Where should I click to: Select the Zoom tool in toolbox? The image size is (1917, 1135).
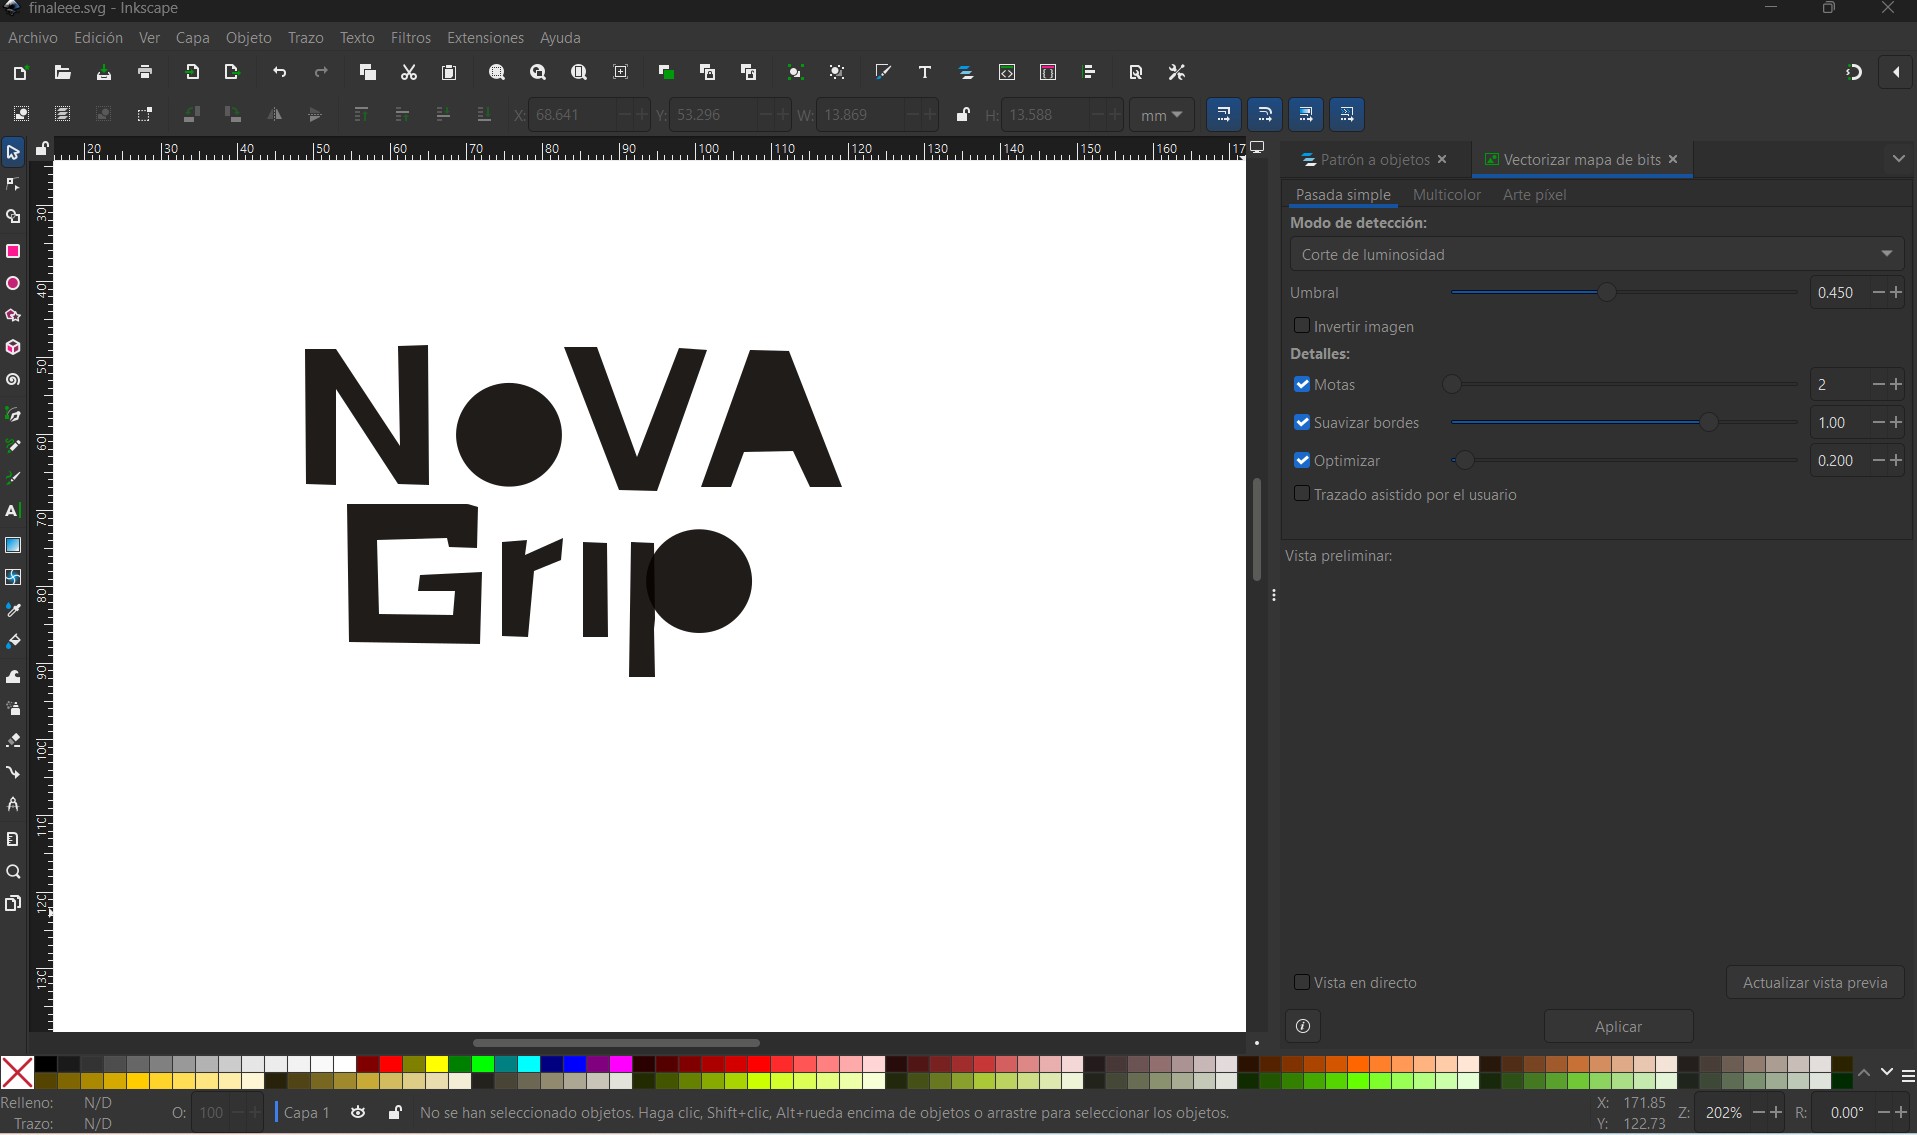(13, 872)
